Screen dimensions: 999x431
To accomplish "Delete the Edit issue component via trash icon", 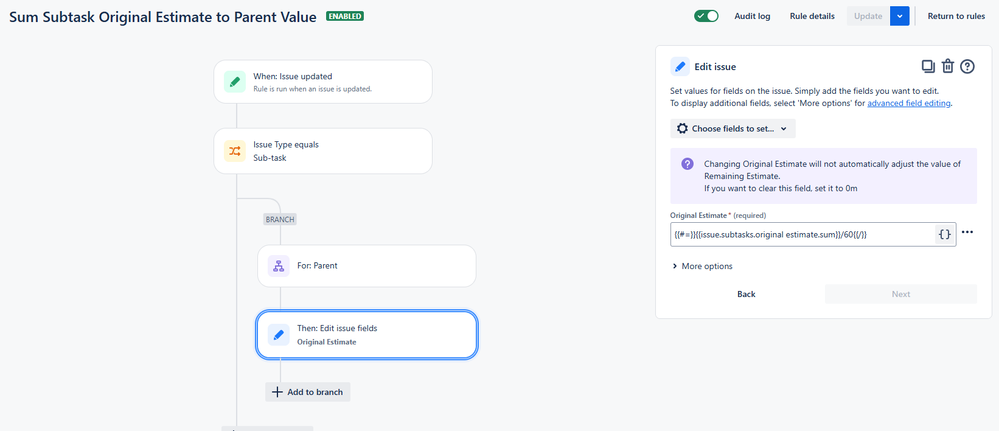I will tap(948, 67).
